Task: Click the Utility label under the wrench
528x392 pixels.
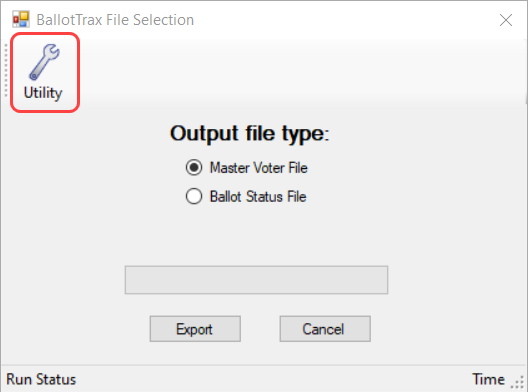Action: pos(43,93)
